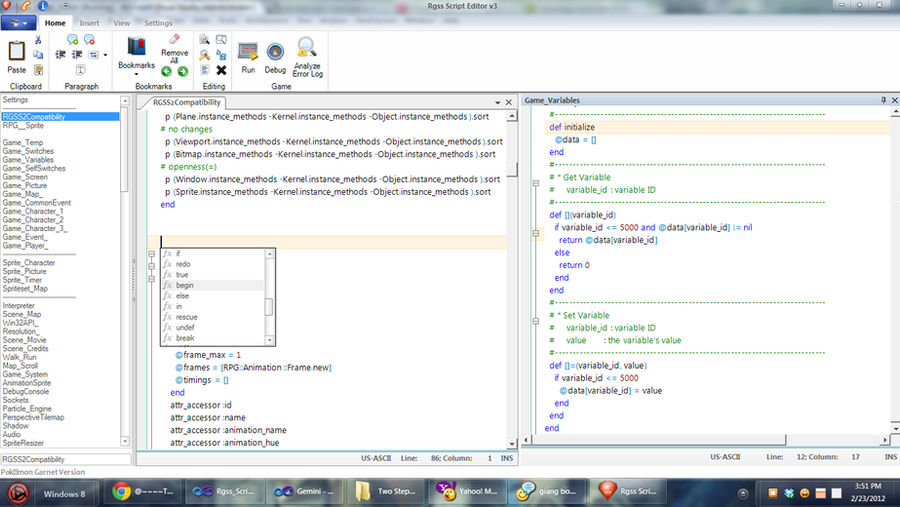Image resolution: width=900 pixels, height=507 pixels.
Task: Collapse the Get Variable comment block
Action: (x=536, y=183)
